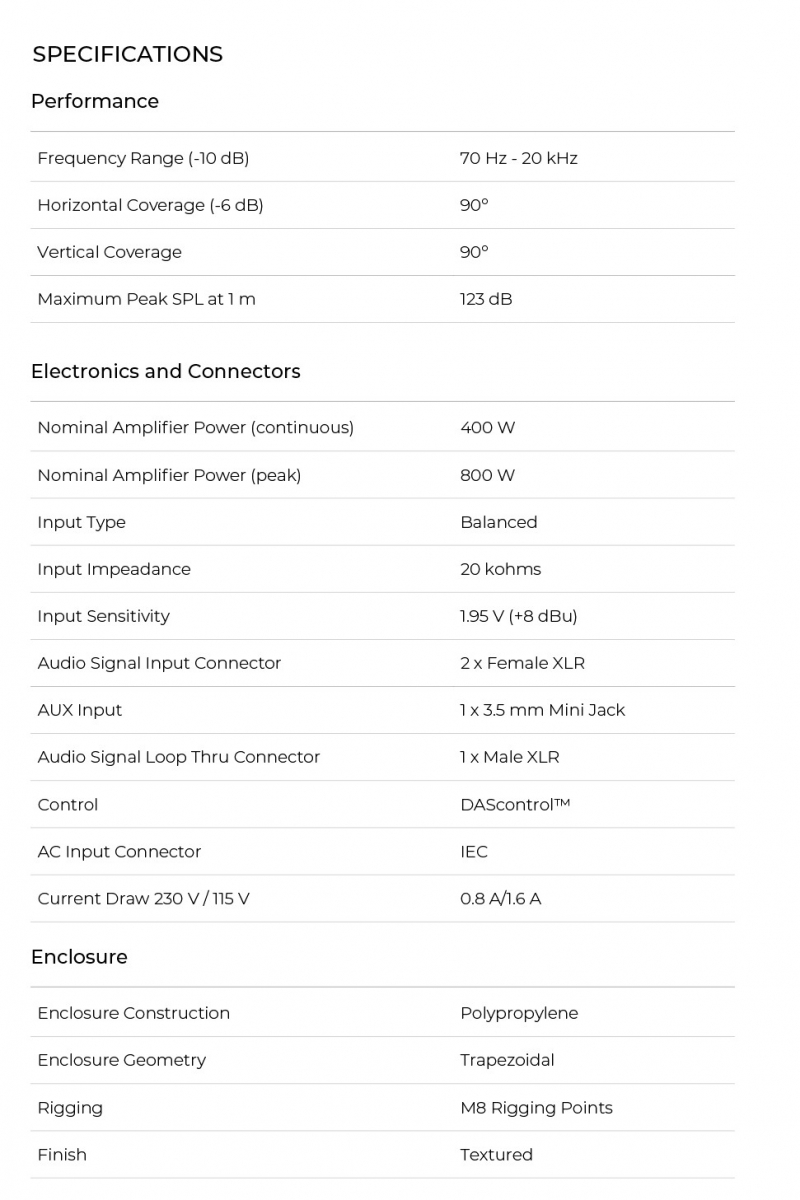Click the Enclosure section heading
Screen dimensions: 800x1200
coord(79,957)
